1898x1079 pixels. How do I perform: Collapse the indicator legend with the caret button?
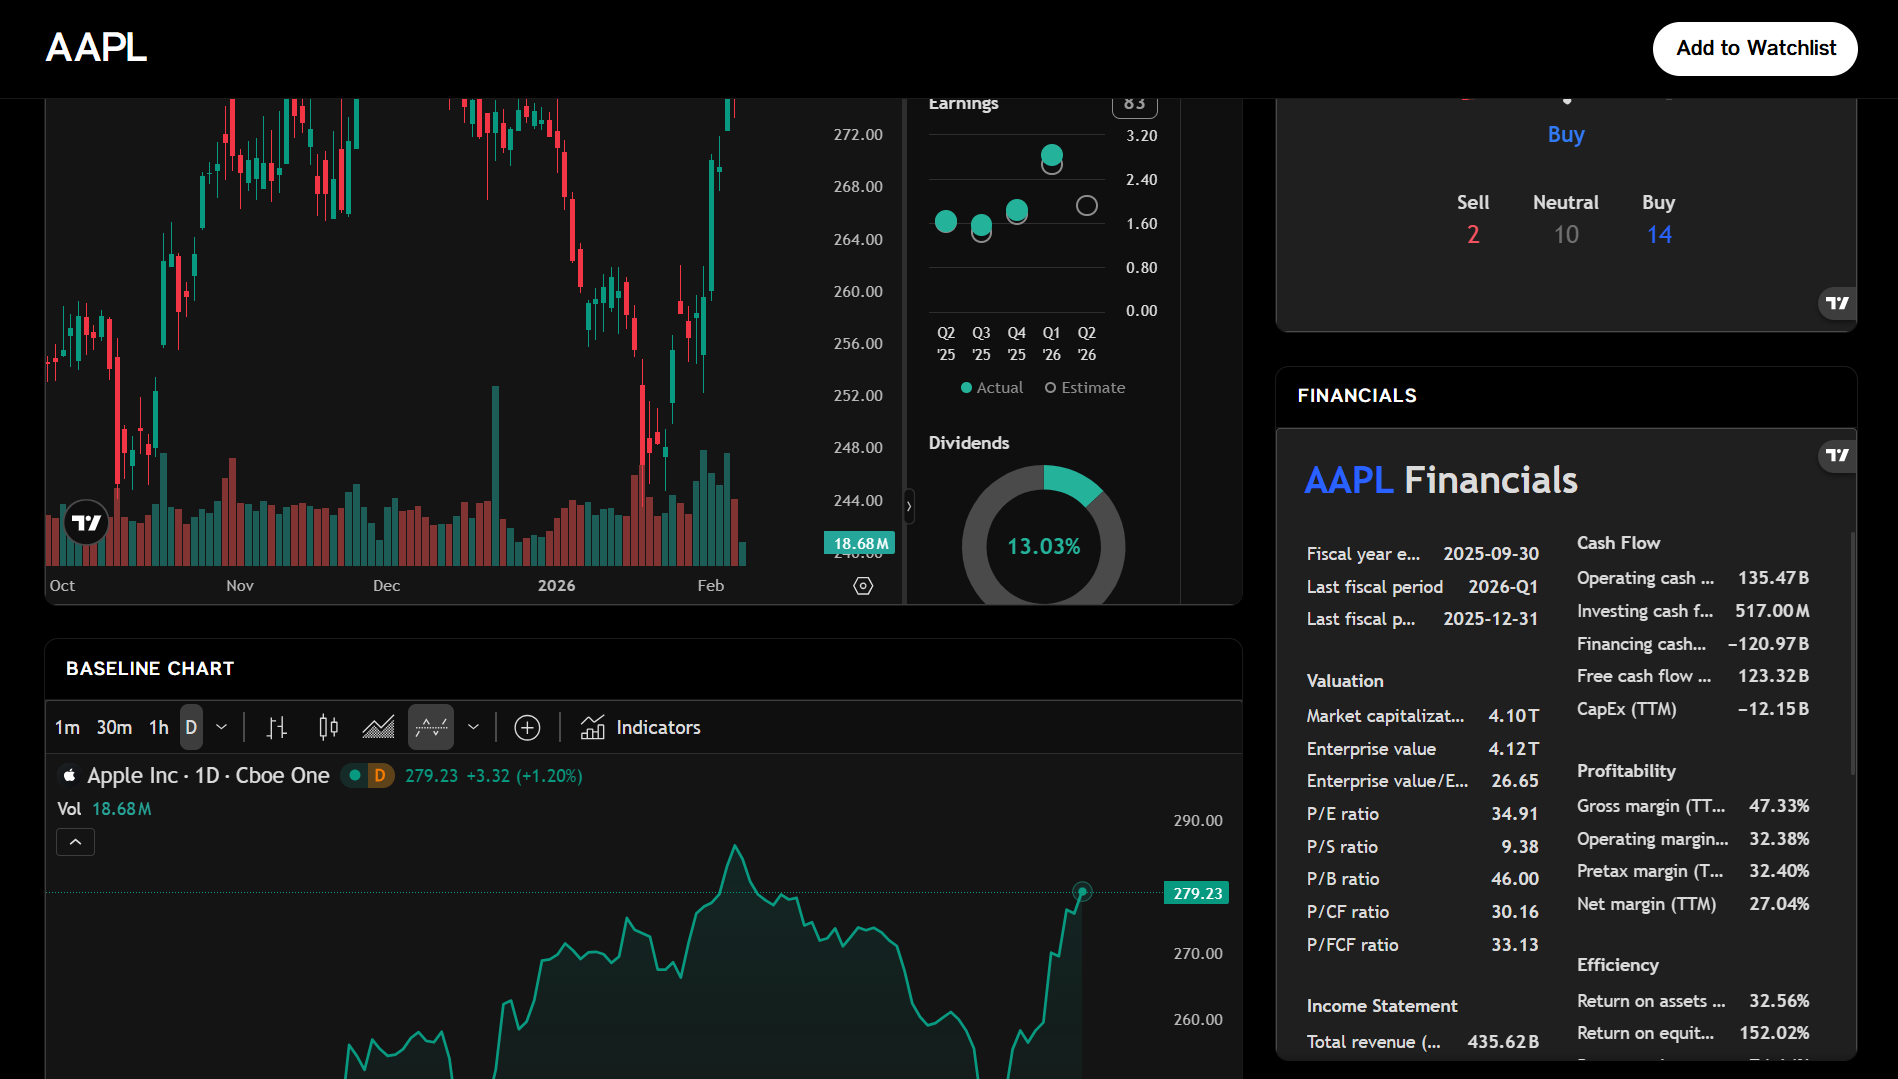[76, 842]
